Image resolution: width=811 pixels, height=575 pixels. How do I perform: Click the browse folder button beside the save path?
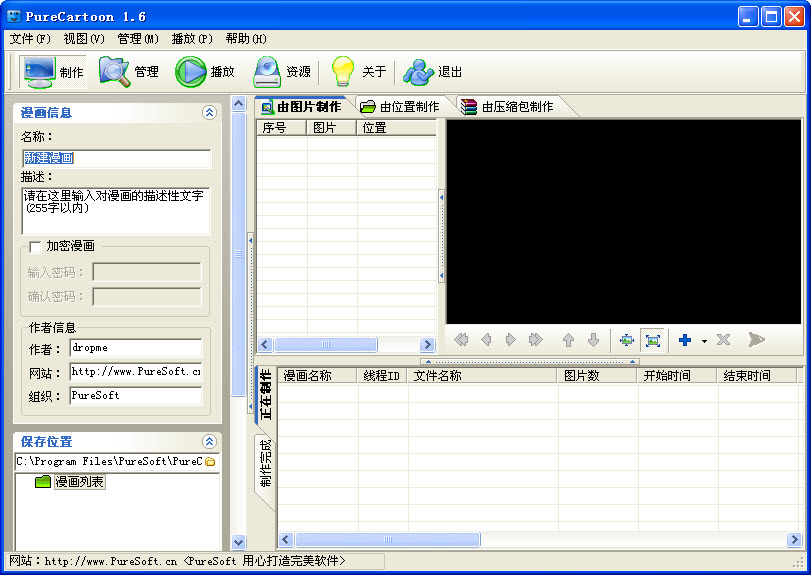tap(210, 462)
